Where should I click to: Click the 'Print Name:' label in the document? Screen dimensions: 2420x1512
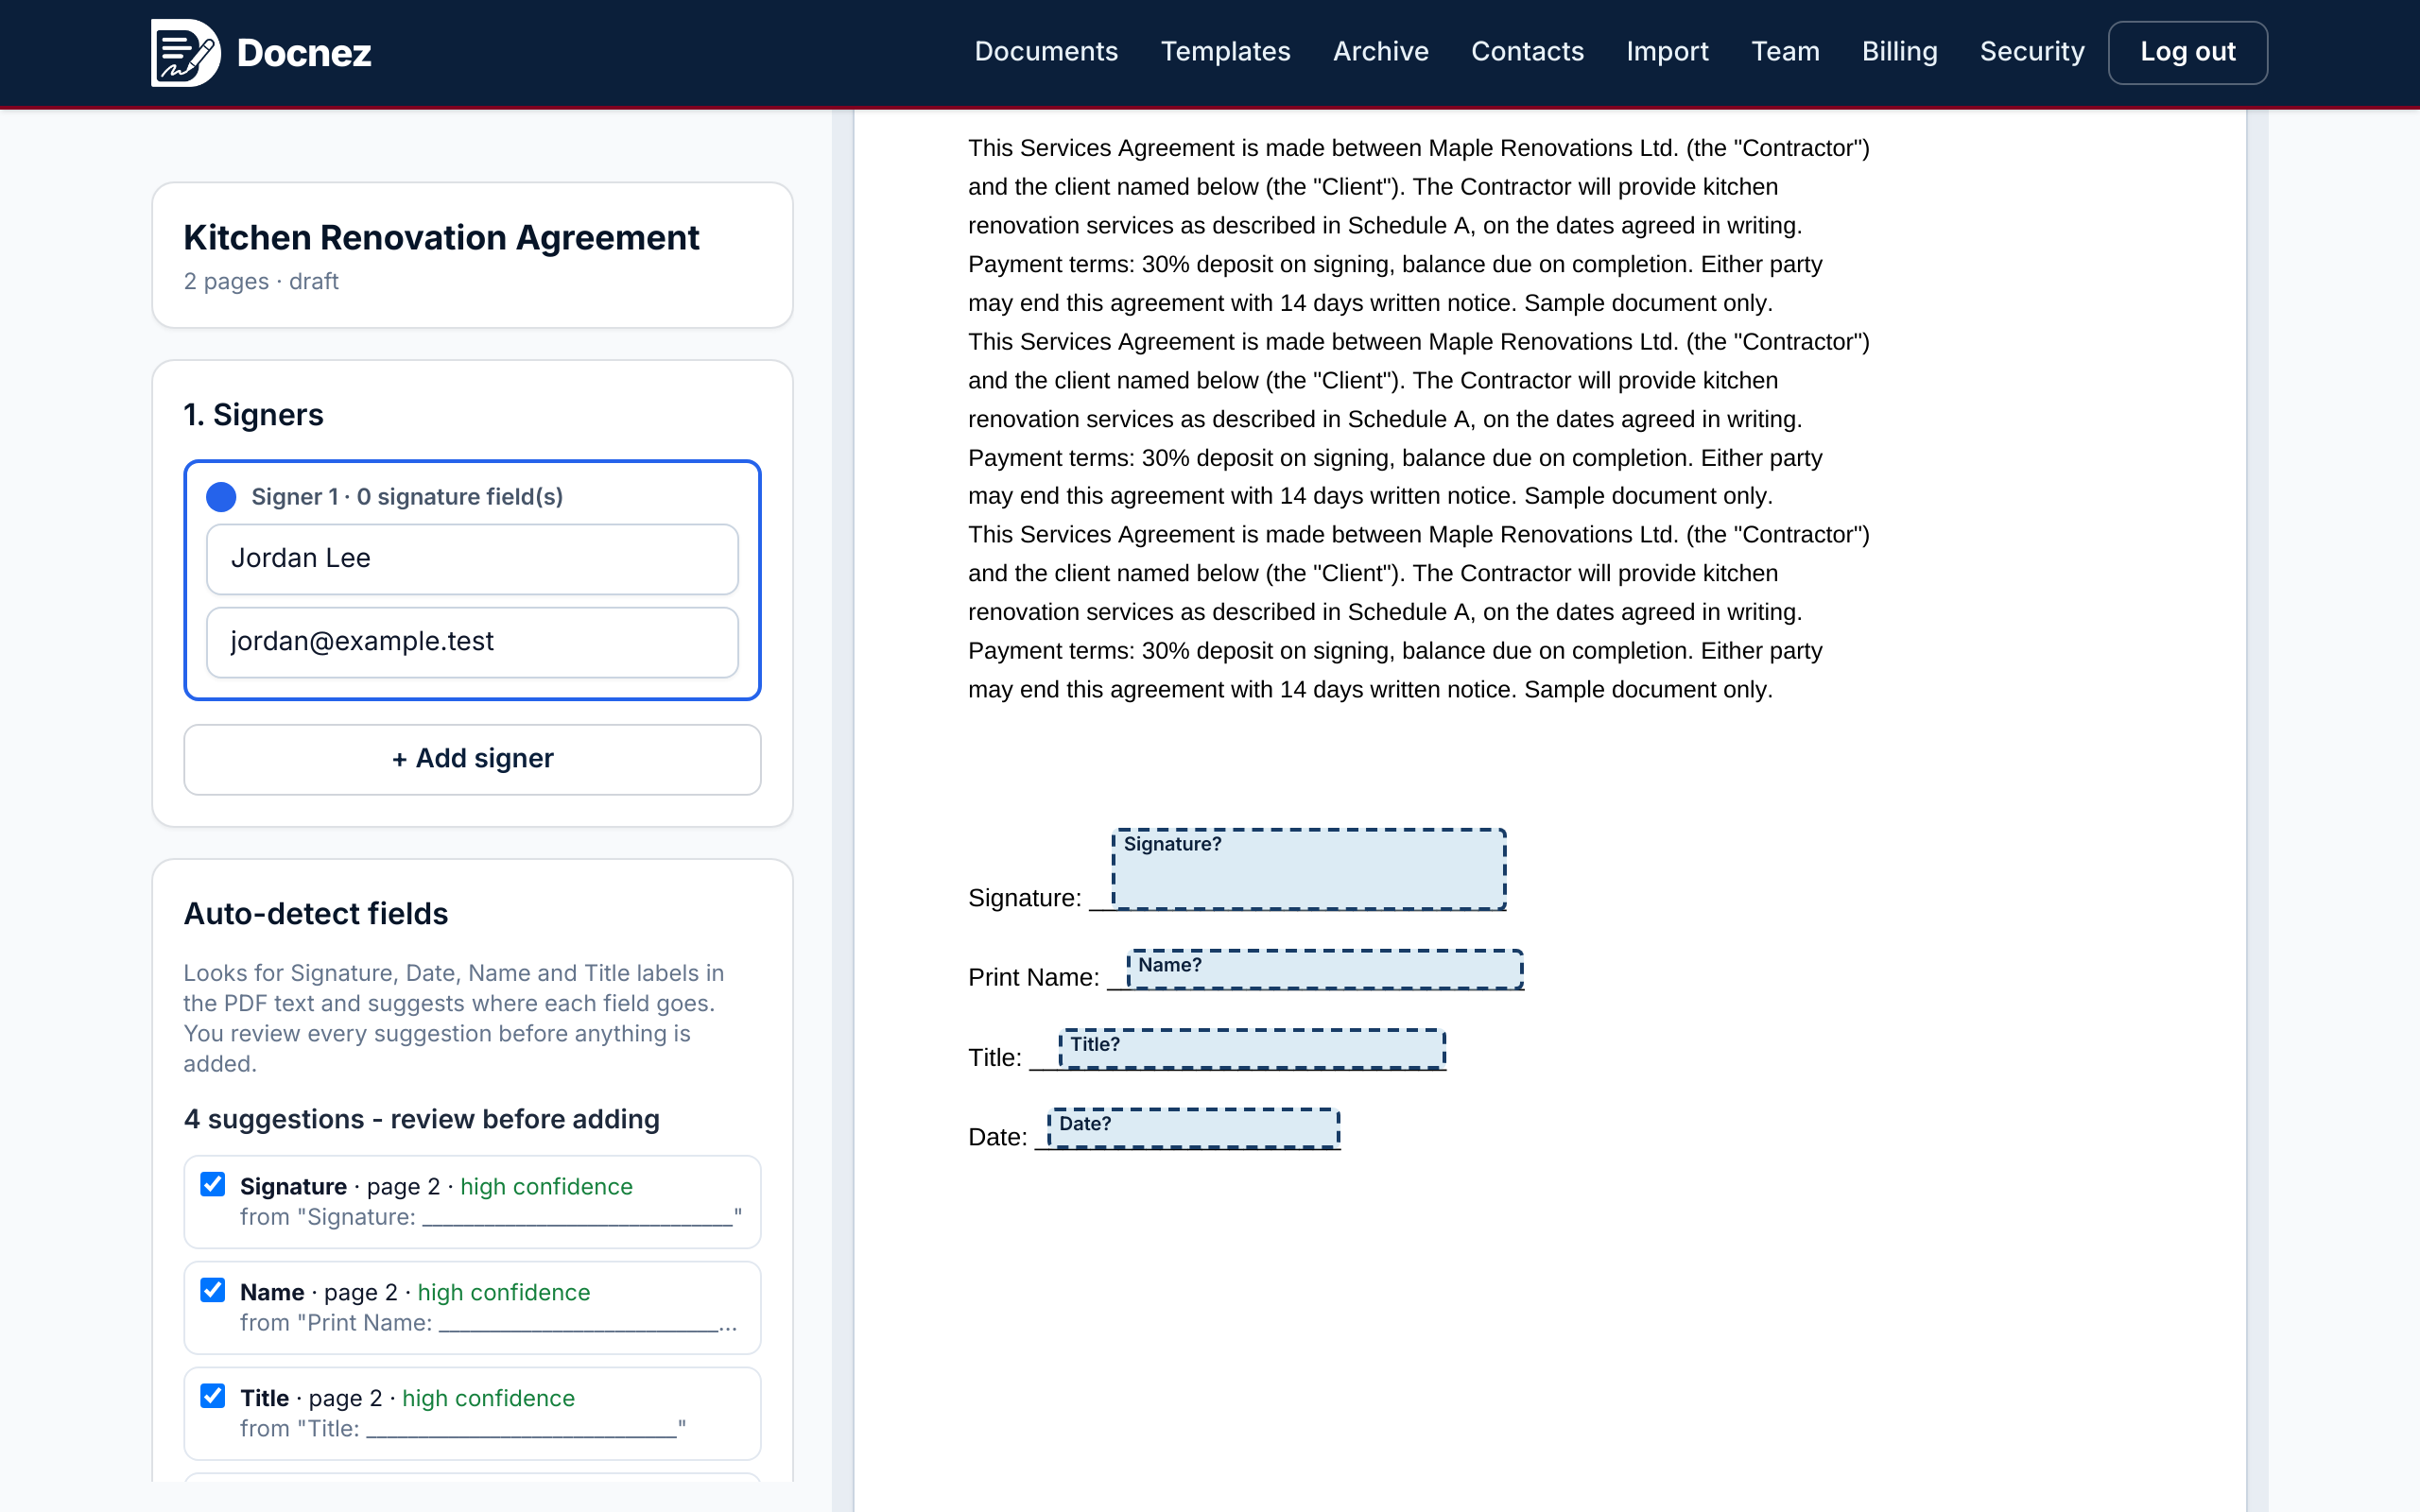[x=1033, y=978]
